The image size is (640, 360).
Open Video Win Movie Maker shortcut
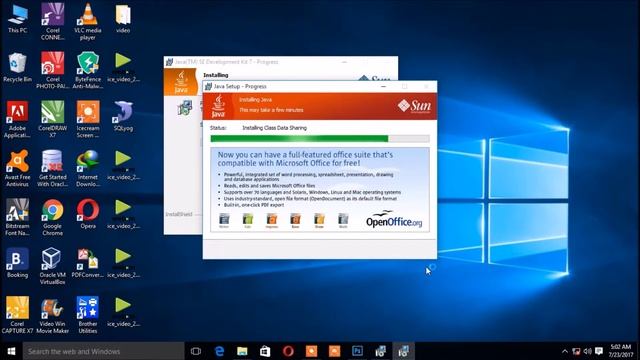(53, 315)
